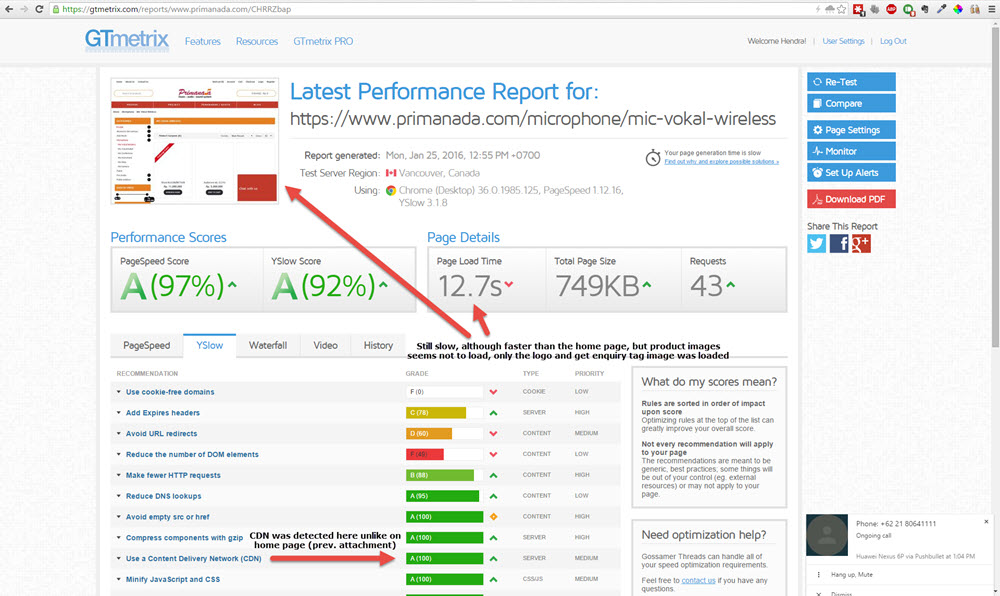Click the 'contact us' link
This screenshot has height=596, width=1000.
(698, 580)
